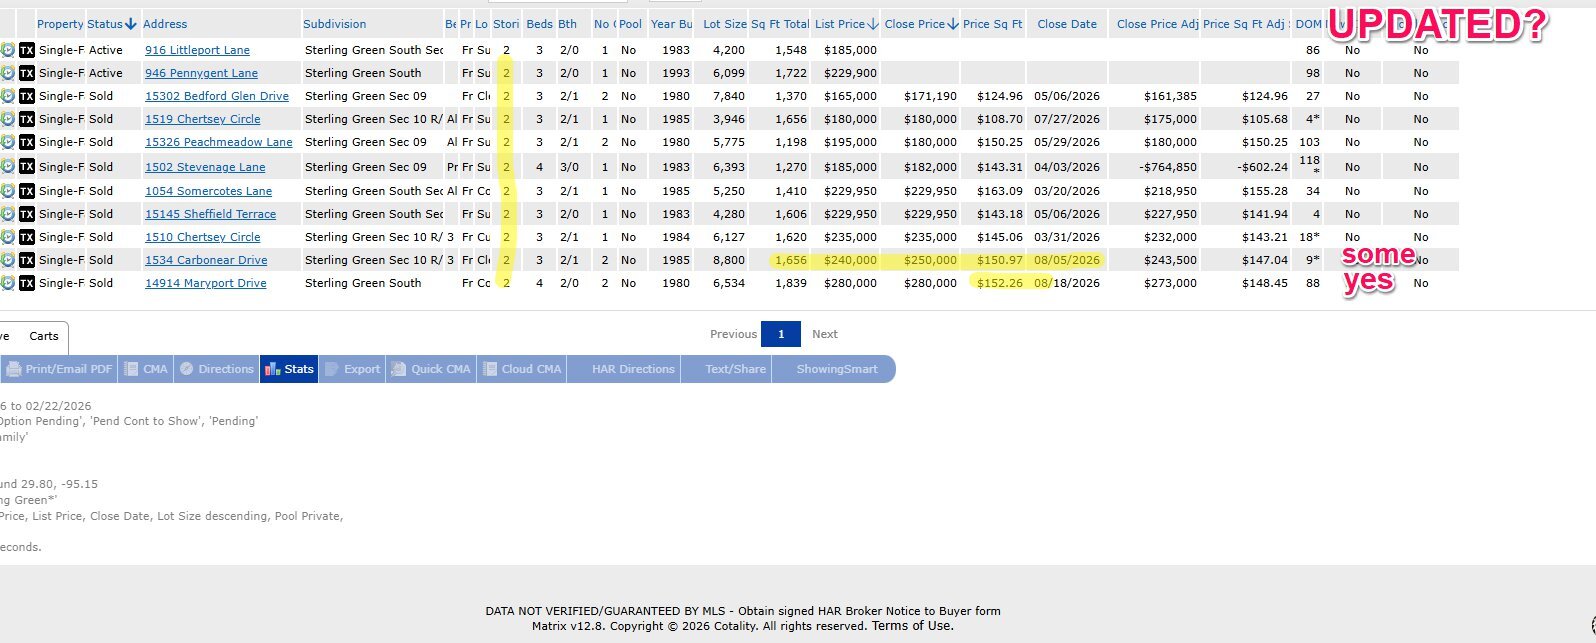Click round icon beside 1534 Carbonear Drive row
Viewport: 1596px width, 643px height.
coord(8,260)
